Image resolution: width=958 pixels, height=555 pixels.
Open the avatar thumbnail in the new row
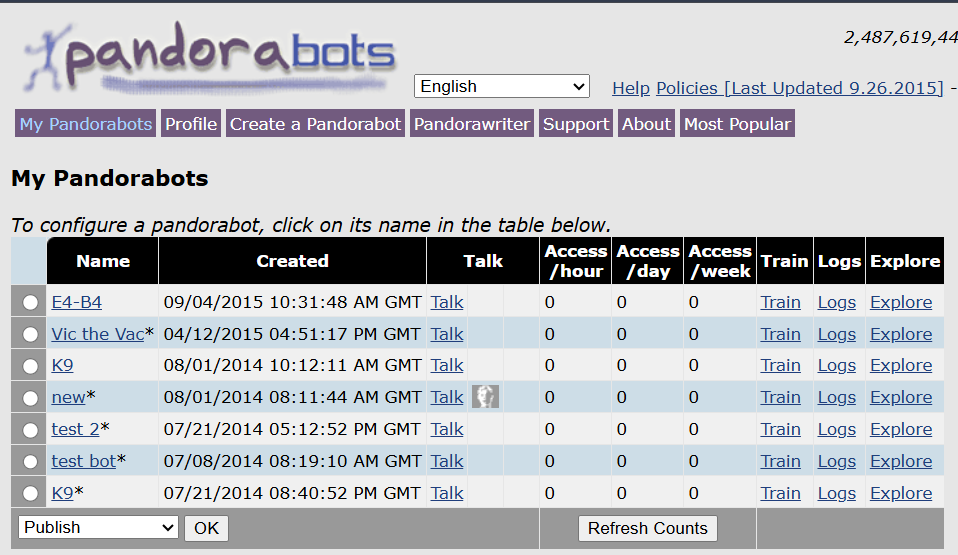click(x=485, y=397)
